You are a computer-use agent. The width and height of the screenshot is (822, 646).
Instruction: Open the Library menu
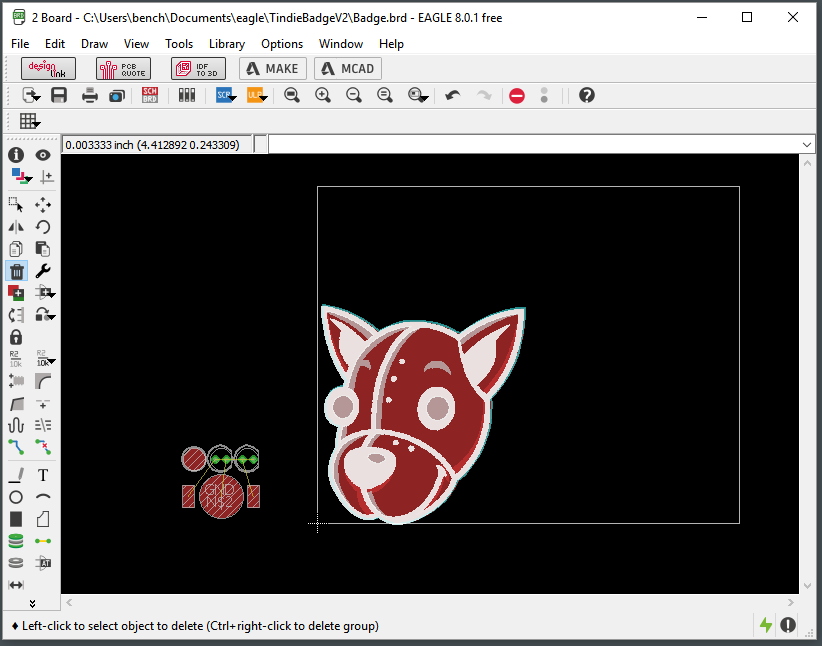[x=227, y=44]
